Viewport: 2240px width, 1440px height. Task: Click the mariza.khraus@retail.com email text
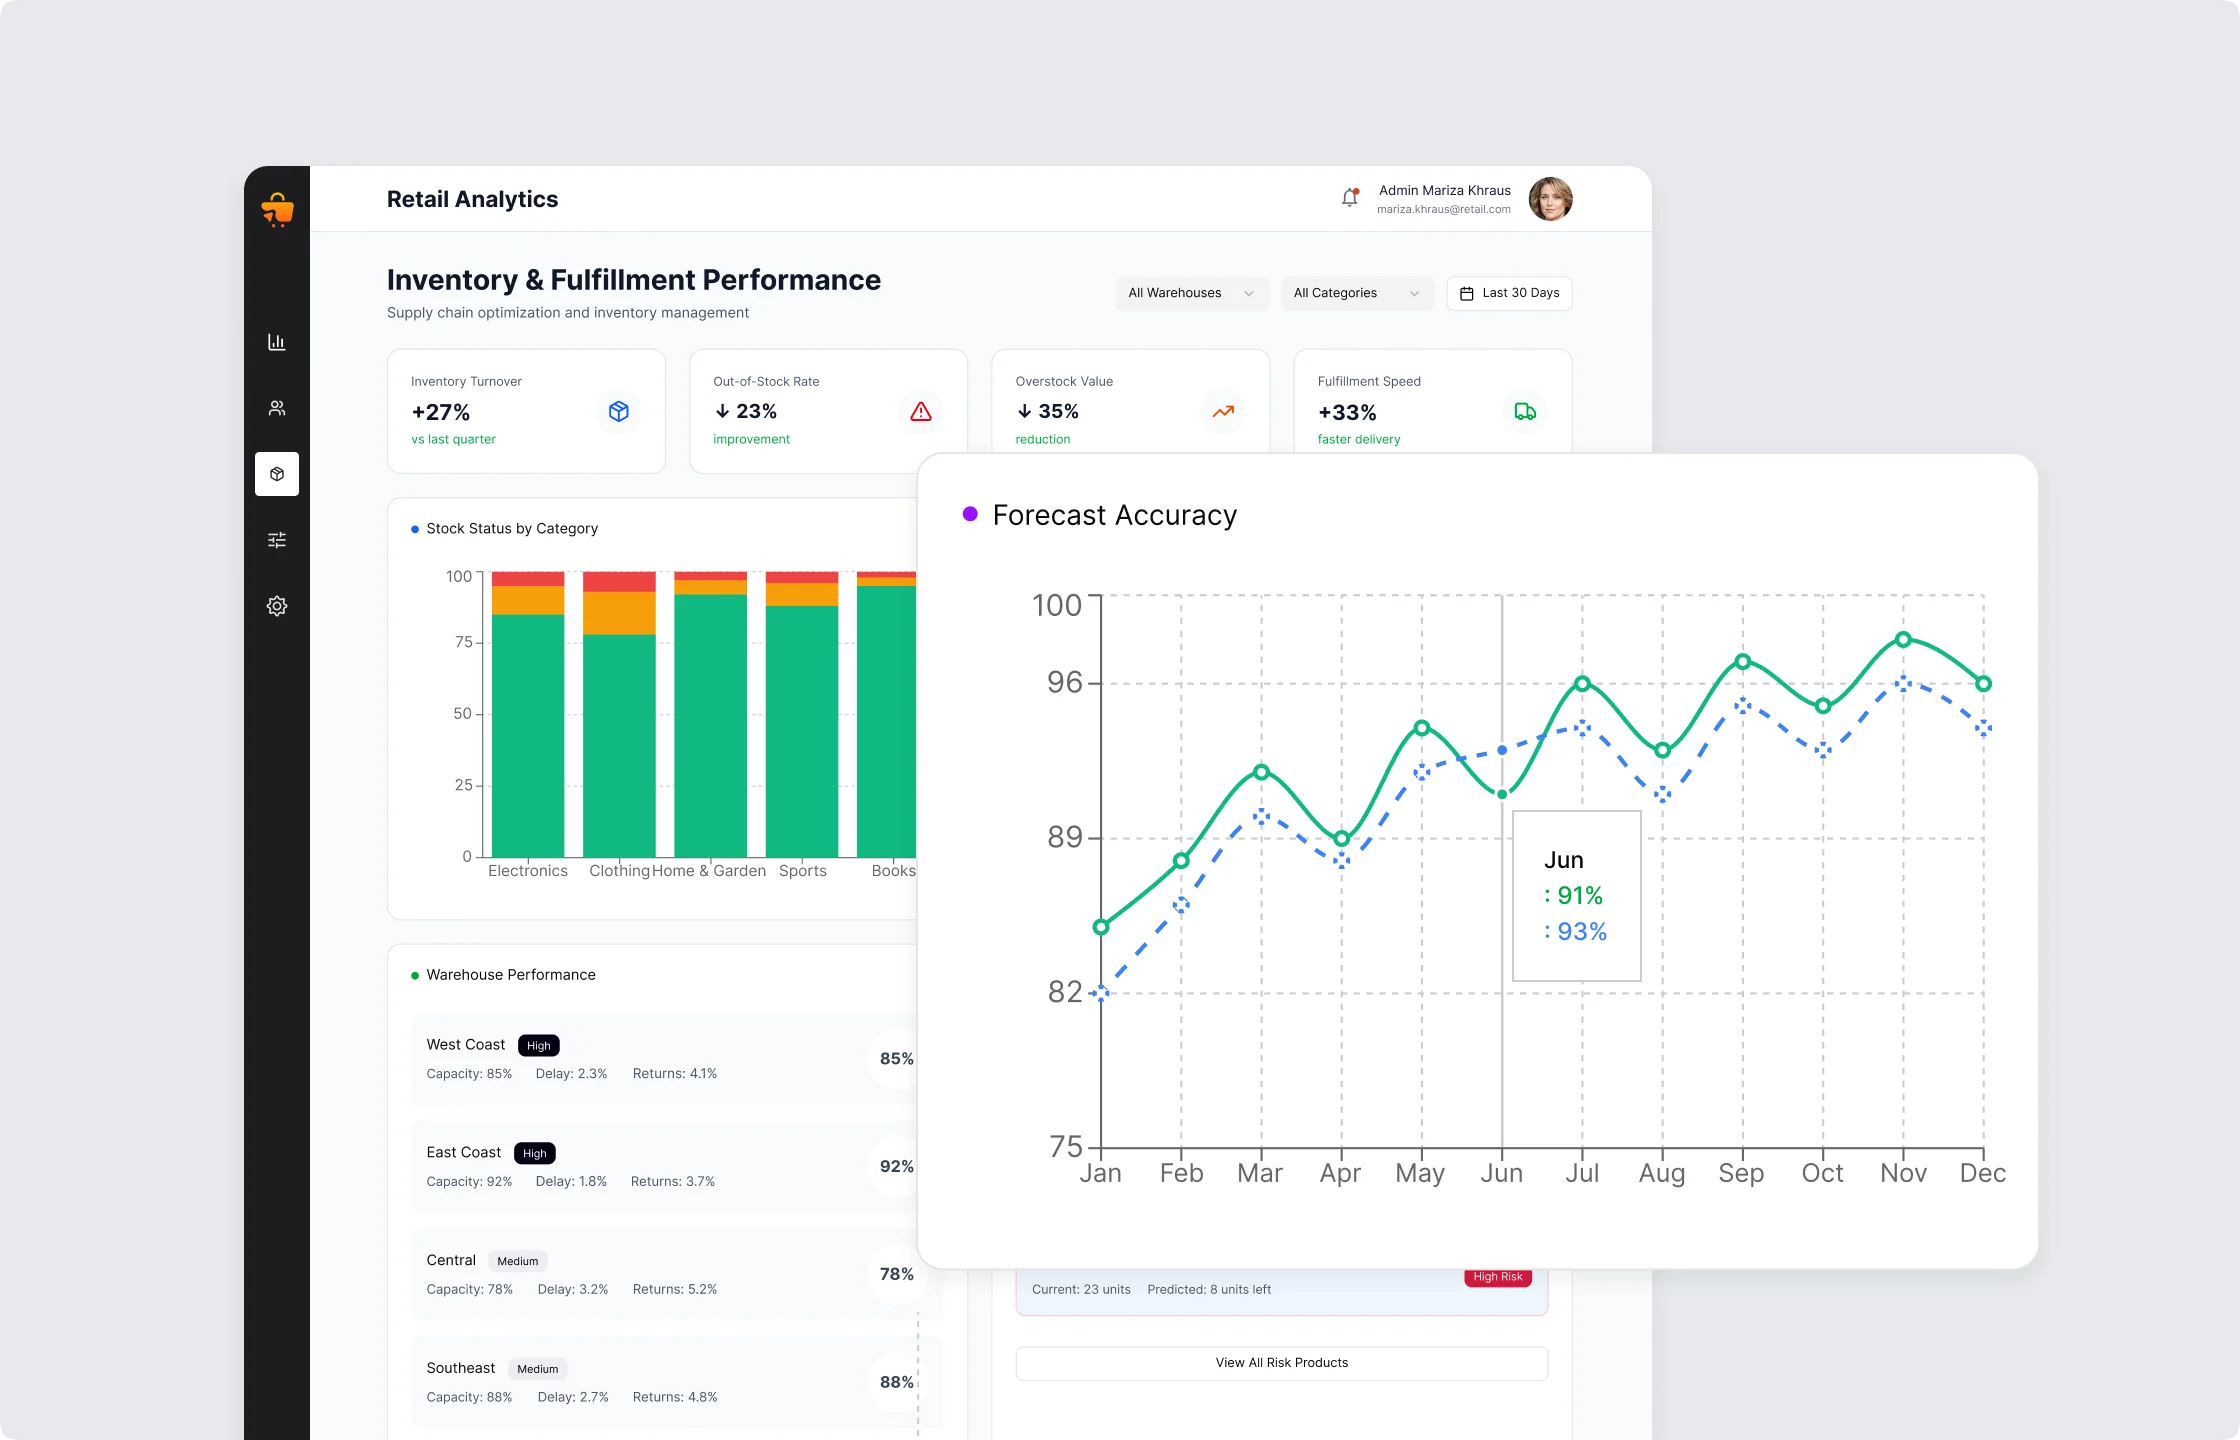tap(1444, 210)
